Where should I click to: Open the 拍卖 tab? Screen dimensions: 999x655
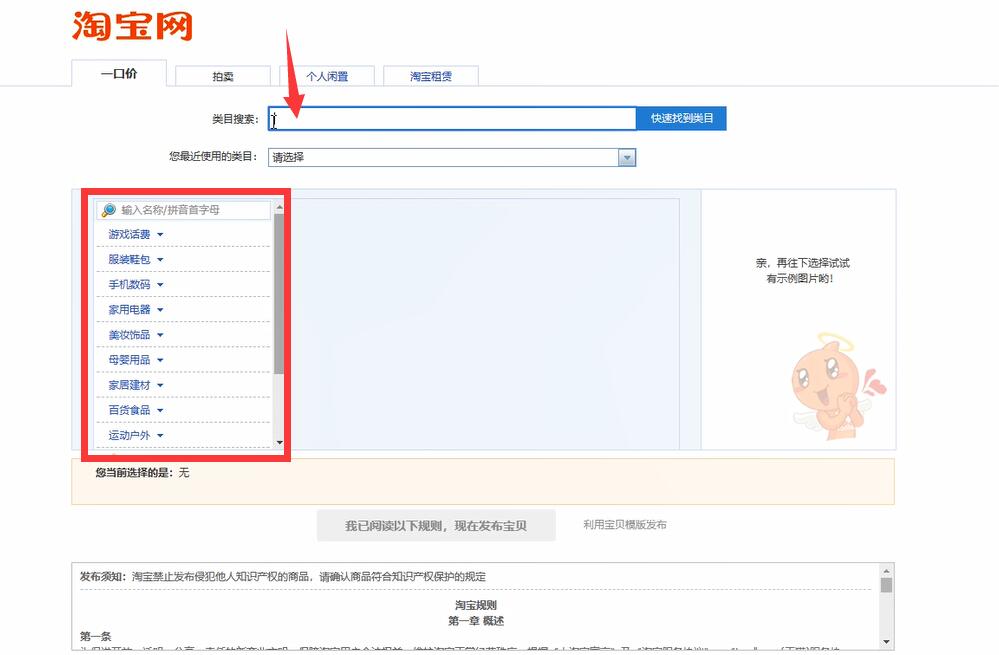tap(222, 76)
